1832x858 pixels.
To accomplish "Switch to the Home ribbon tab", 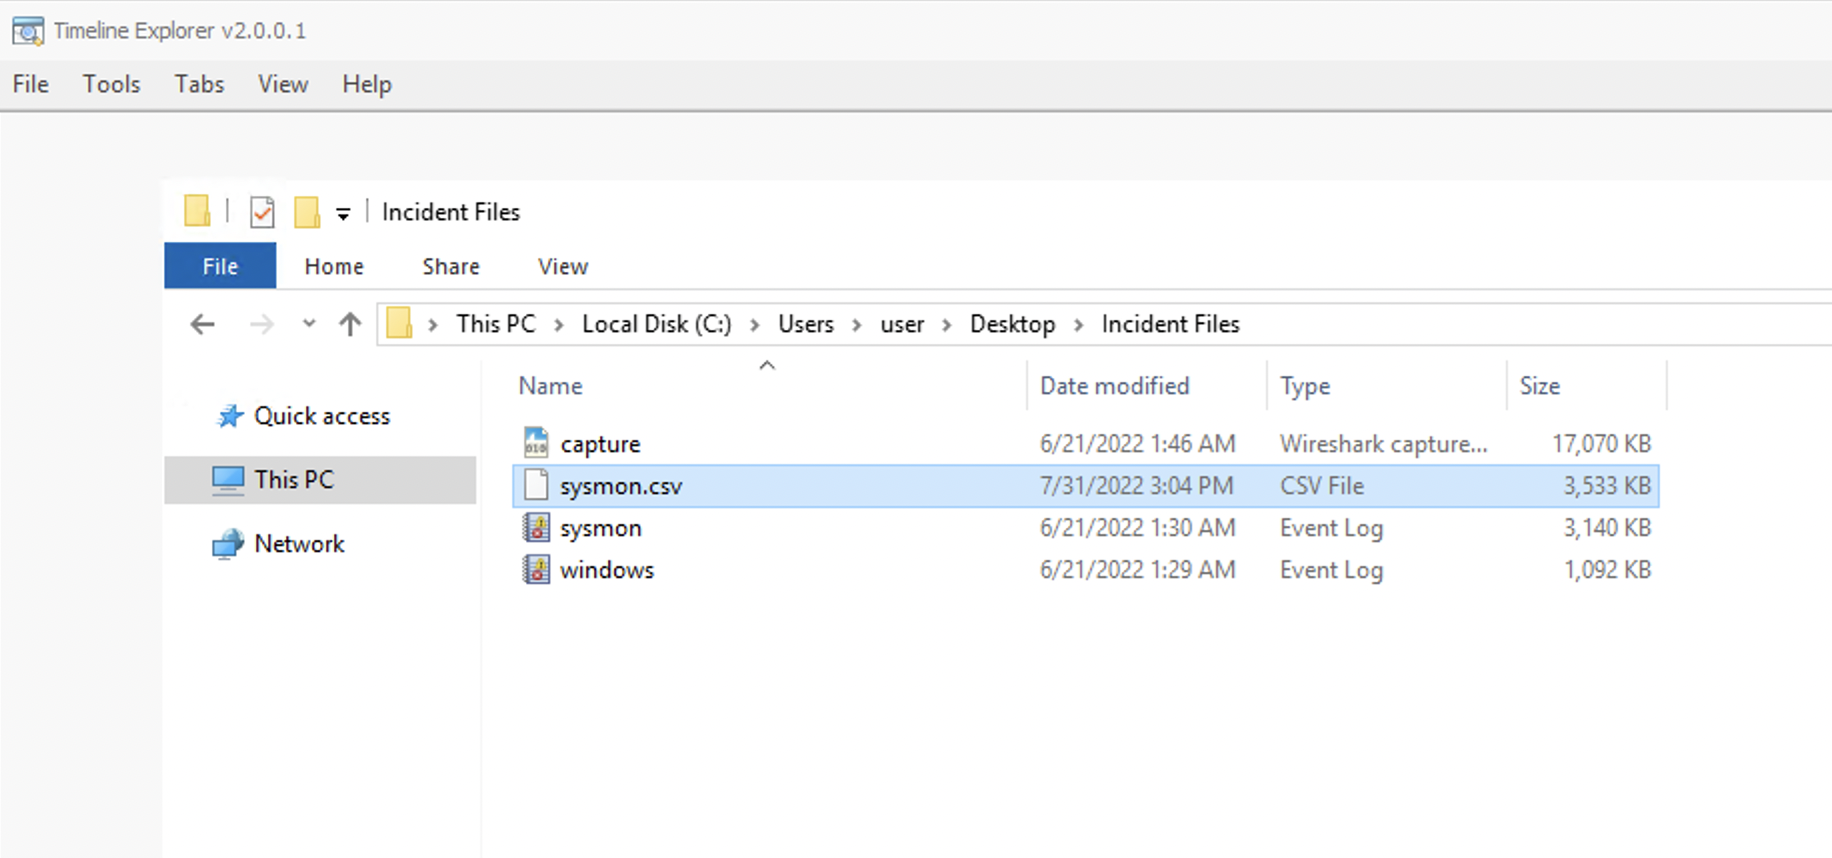I will coord(334,266).
